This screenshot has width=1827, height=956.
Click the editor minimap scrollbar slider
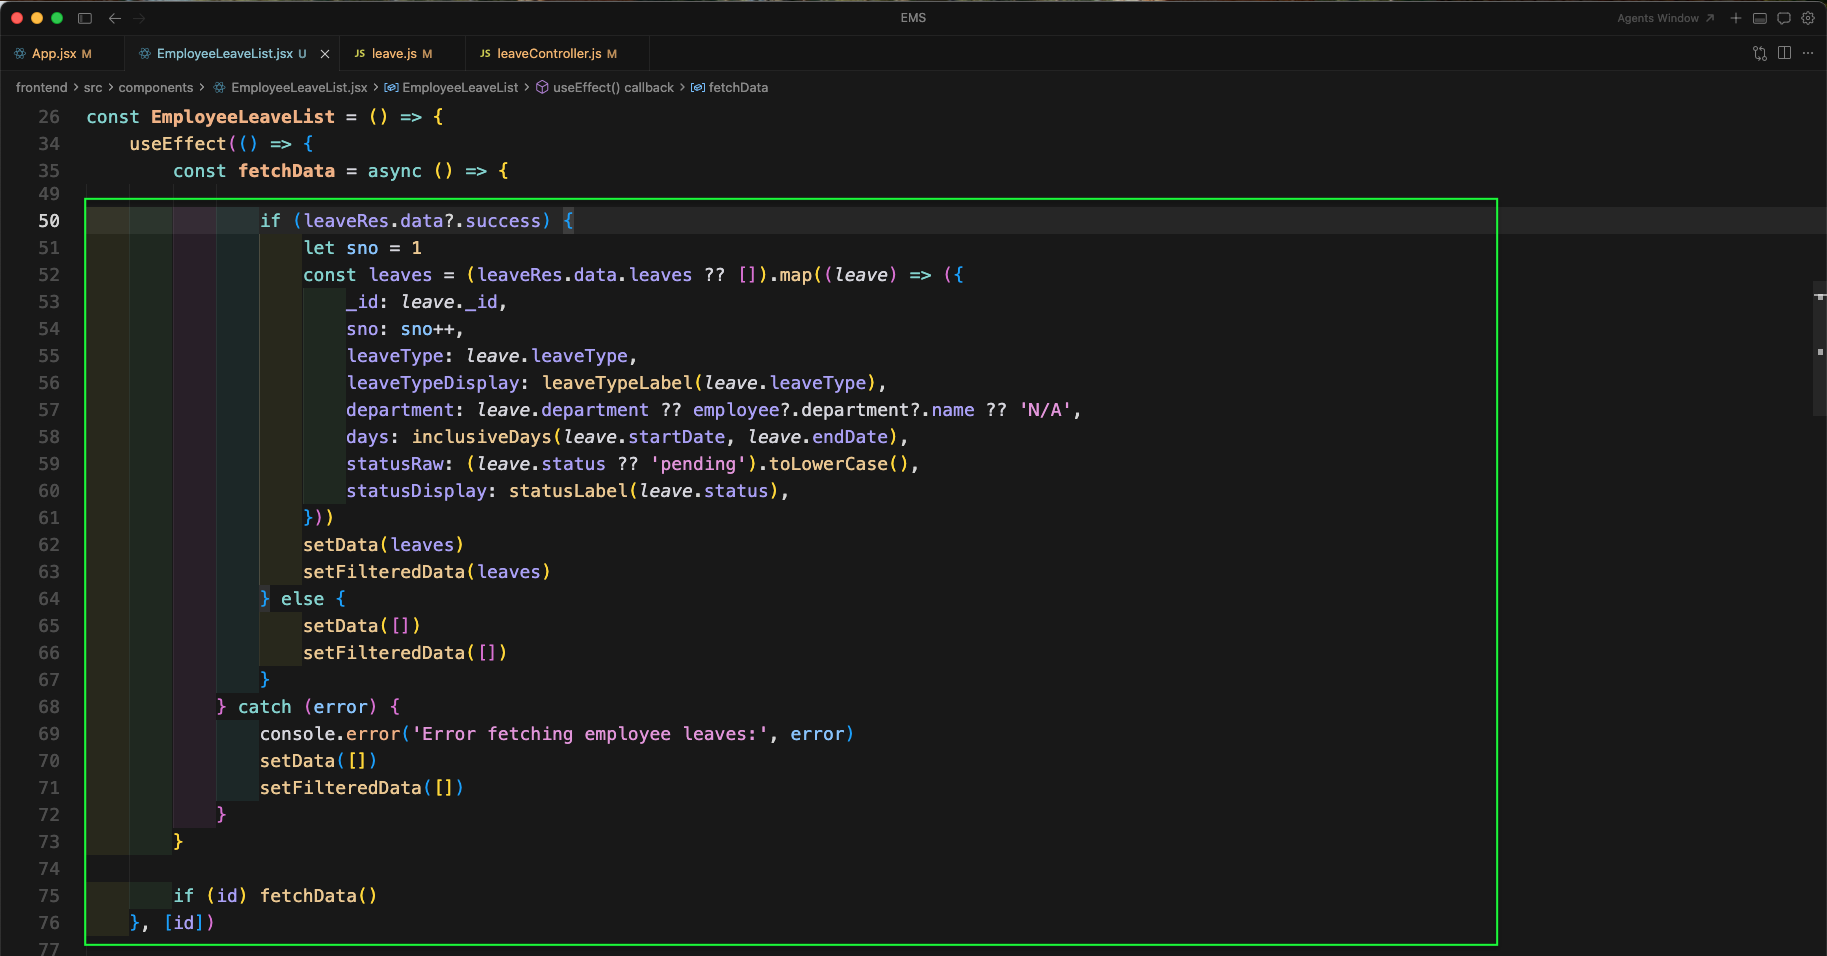(x=1819, y=350)
